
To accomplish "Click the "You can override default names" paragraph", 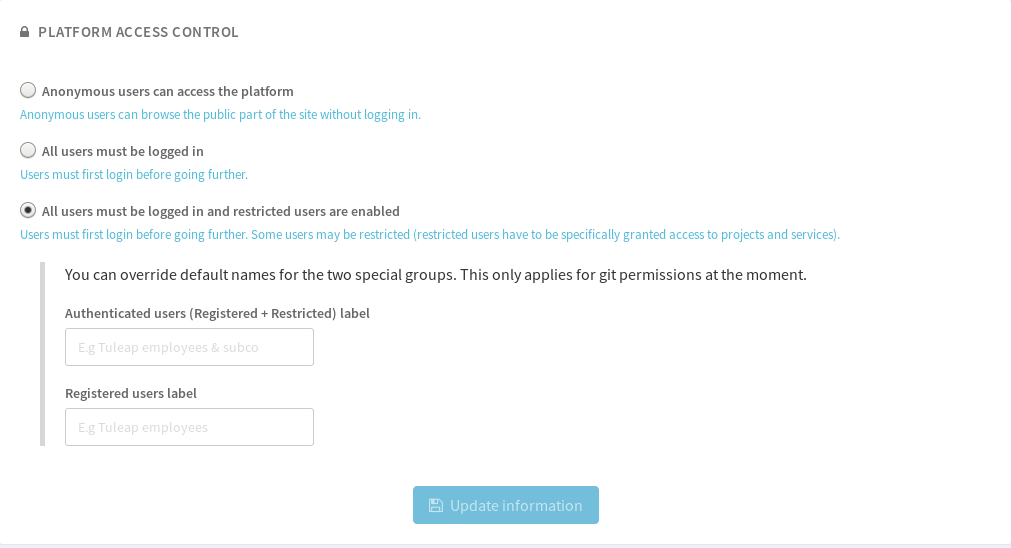I will click(x=435, y=274).
